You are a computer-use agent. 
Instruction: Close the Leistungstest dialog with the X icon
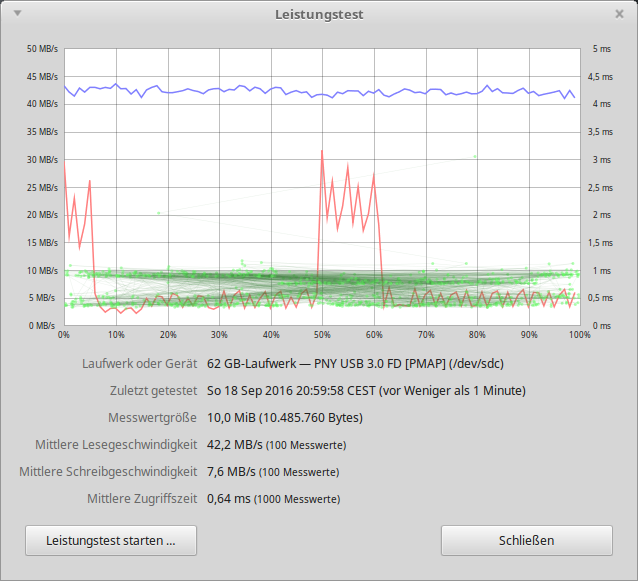[619, 14]
